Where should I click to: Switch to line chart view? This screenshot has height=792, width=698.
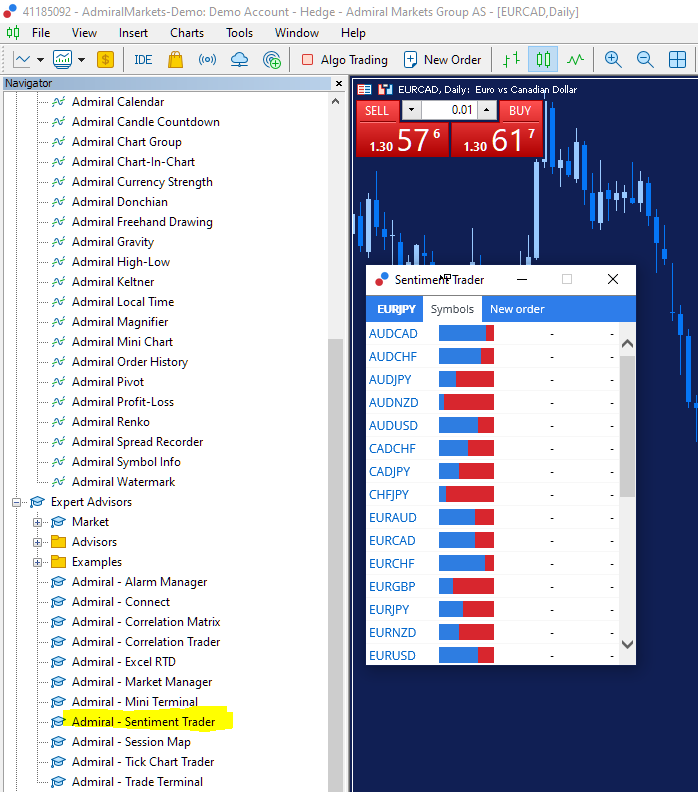(x=575, y=60)
